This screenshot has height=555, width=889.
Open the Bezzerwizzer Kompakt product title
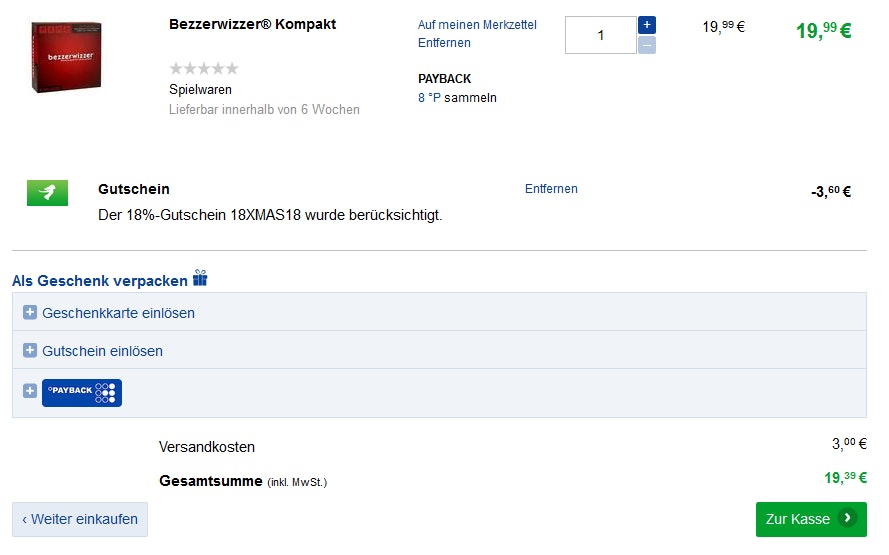[253, 24]
